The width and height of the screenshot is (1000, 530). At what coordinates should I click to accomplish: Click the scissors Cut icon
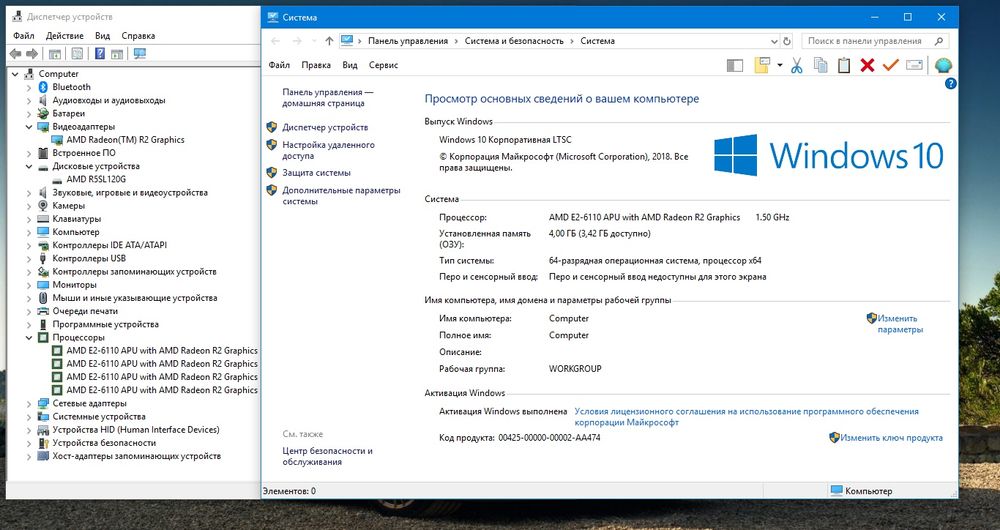point(797,65)
